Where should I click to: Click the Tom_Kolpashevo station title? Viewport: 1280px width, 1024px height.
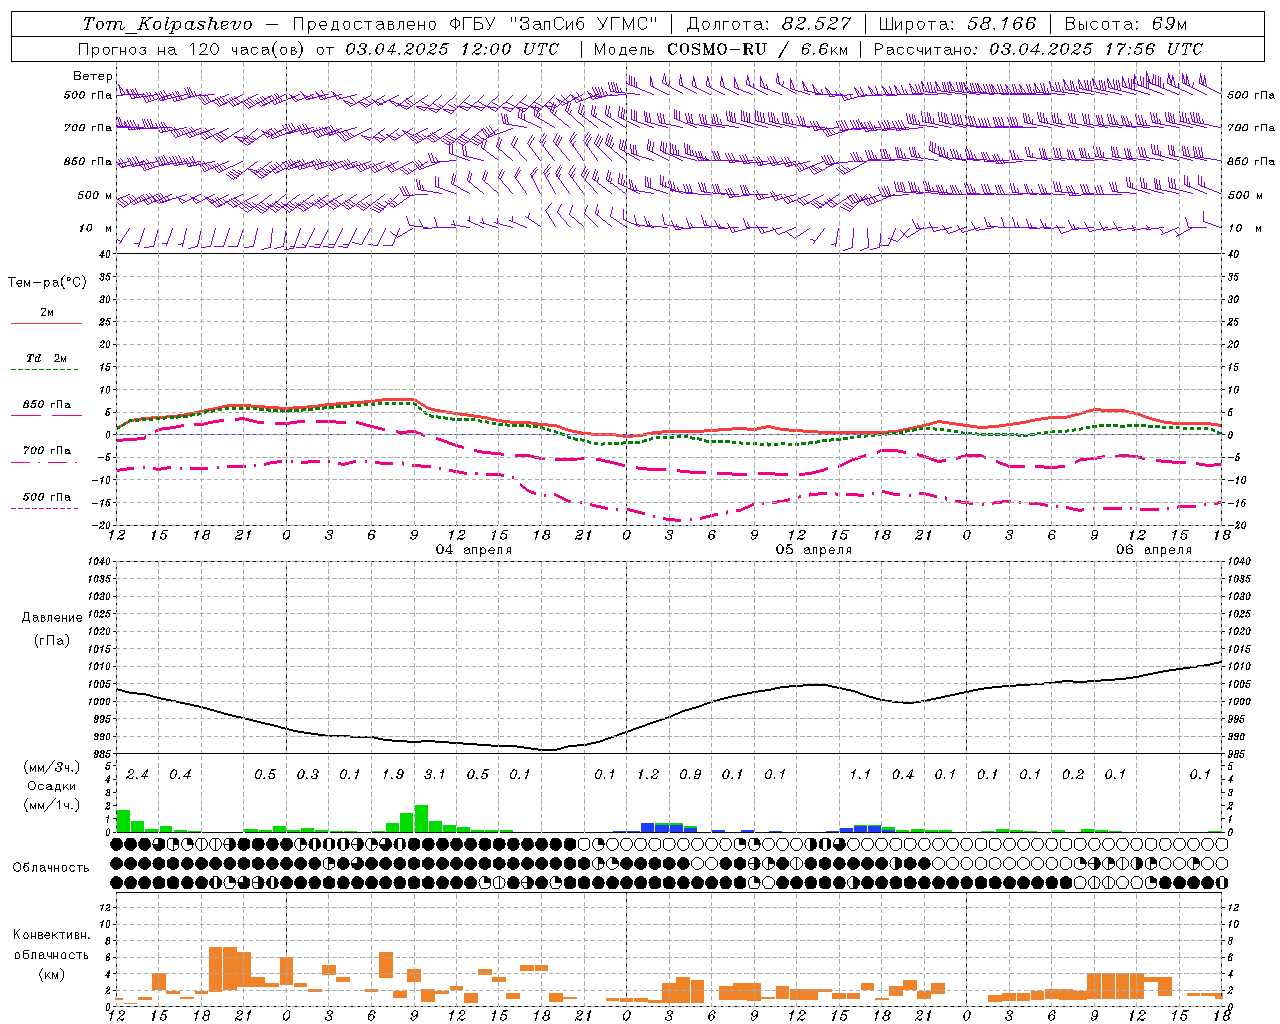point(167,24)
